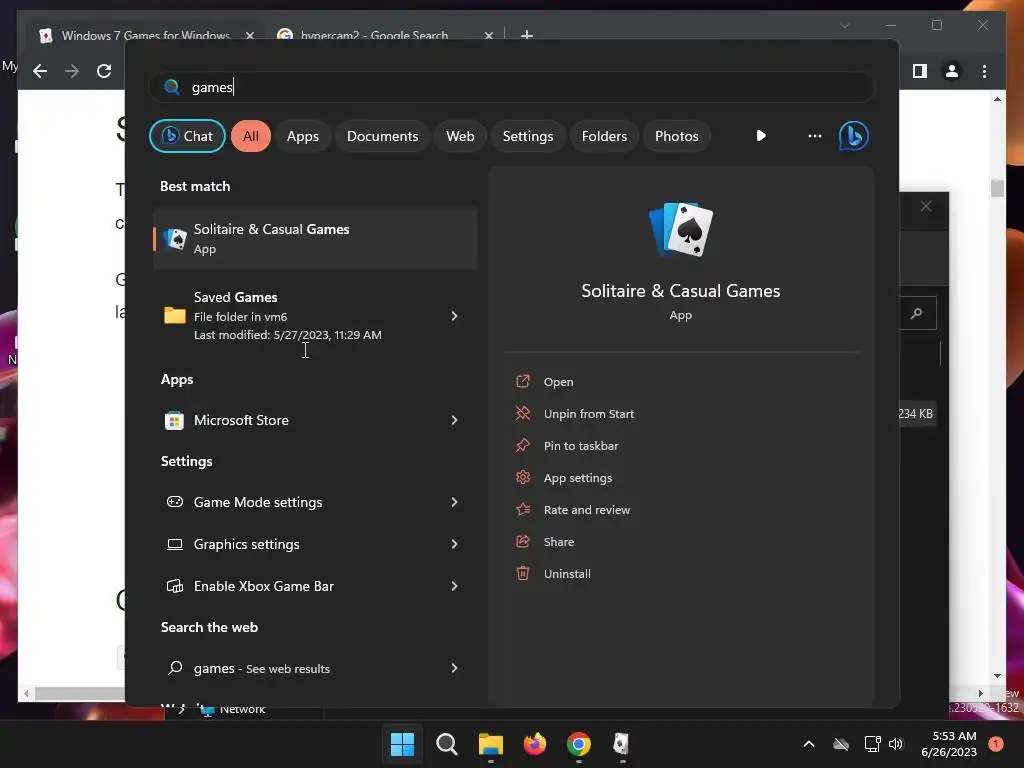Click the App settings gear icon
This screenshot has width=1024, height=768.
coord(522,477)
